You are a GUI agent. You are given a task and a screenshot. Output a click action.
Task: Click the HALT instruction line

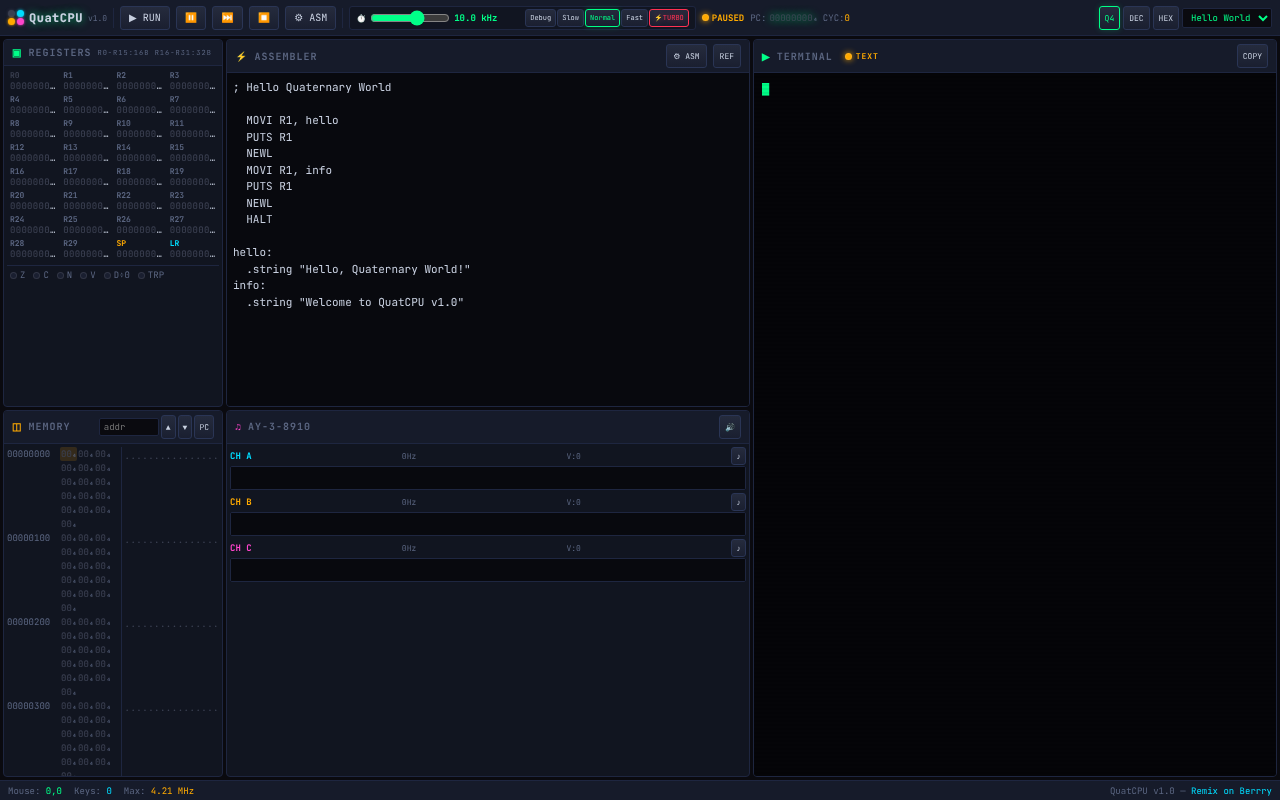pyautogui.click(x=259, y=220)
